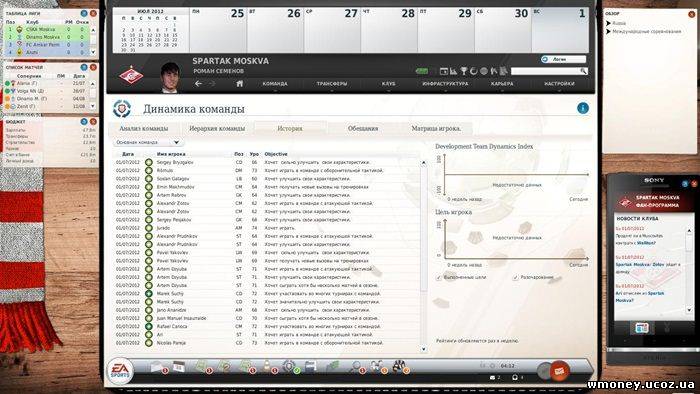Go back with the left arrow
700x394 pixels.
(198, 83)
